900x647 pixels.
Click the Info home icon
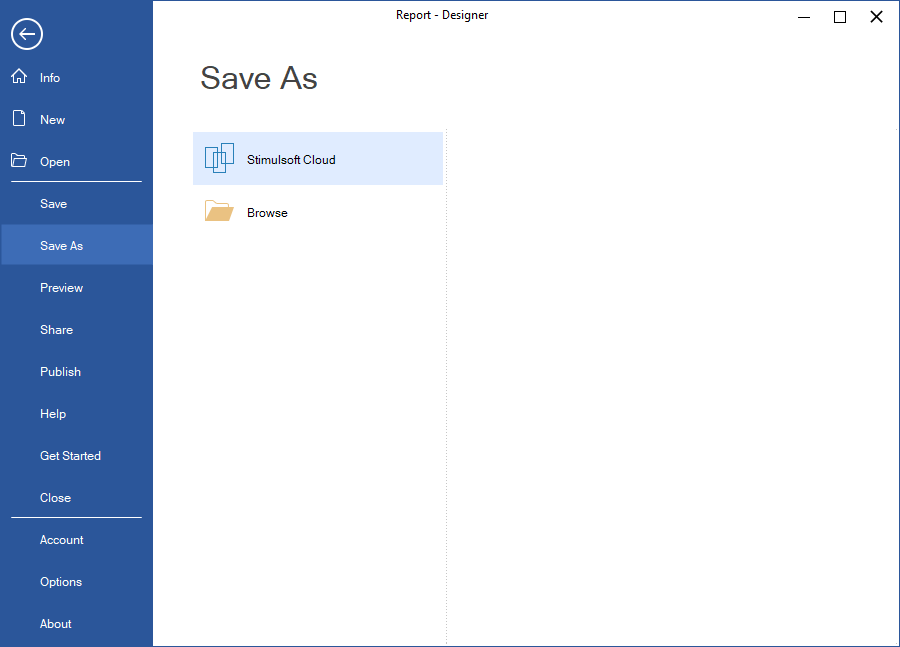19,77
